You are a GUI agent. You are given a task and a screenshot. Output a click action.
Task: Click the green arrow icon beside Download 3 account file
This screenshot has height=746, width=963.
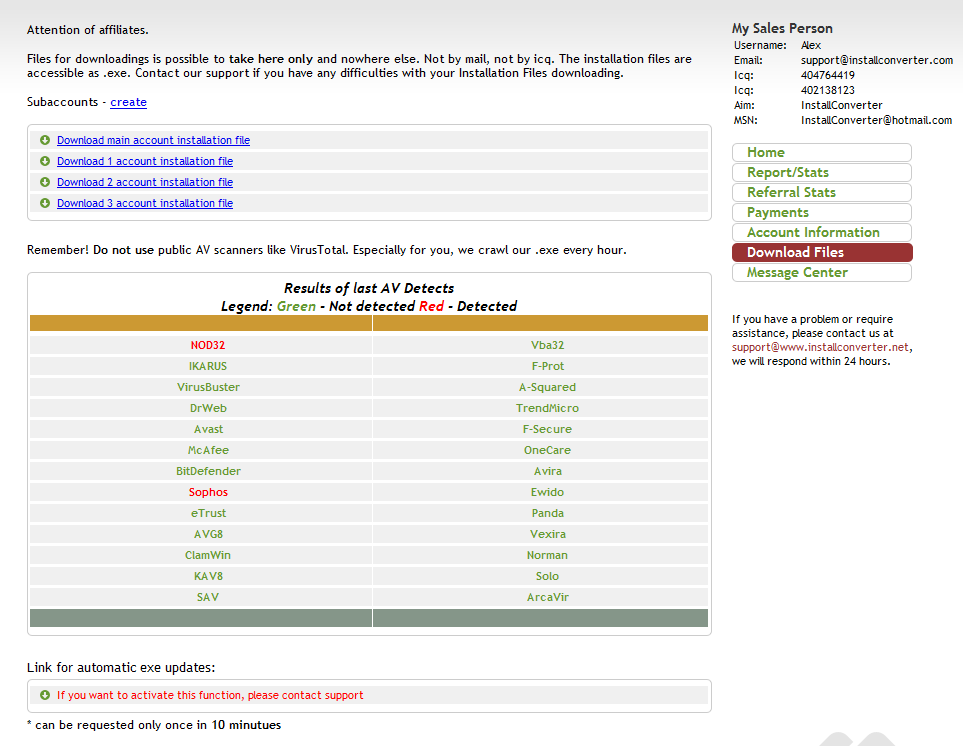pos(45,203)
